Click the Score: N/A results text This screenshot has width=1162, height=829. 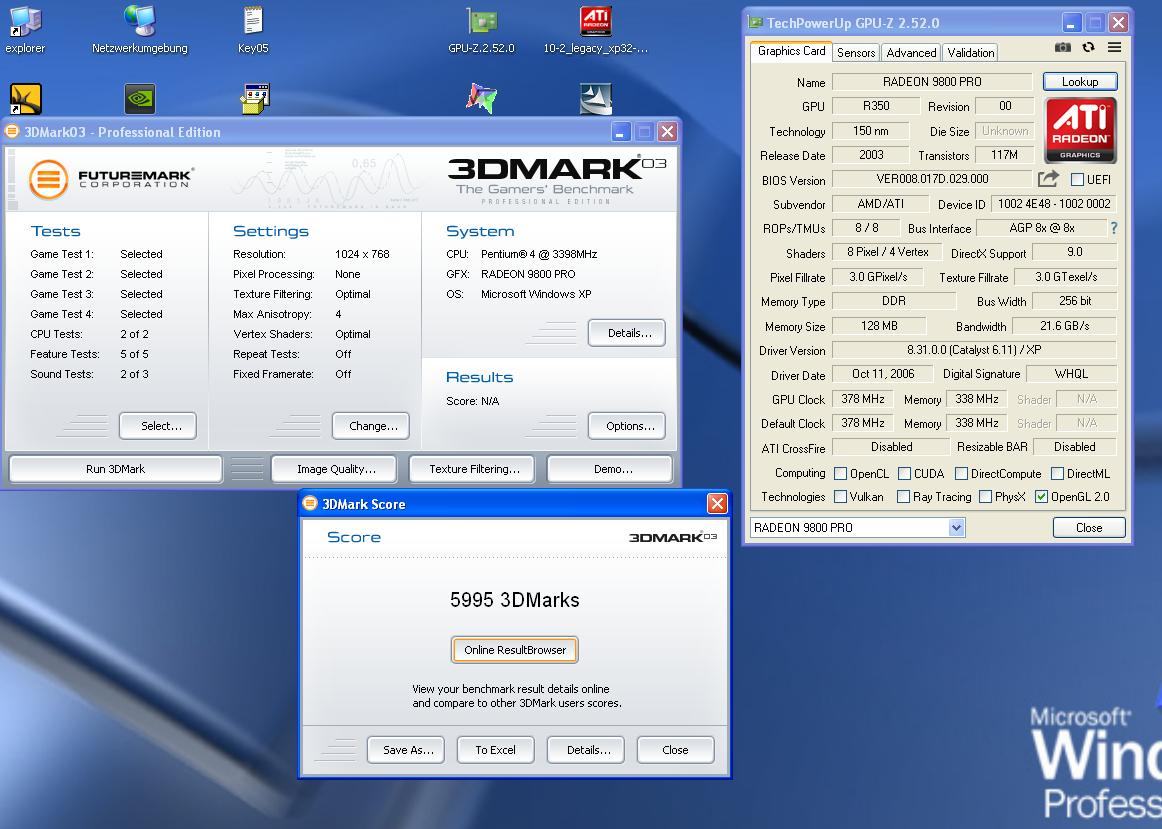[473, 401]
